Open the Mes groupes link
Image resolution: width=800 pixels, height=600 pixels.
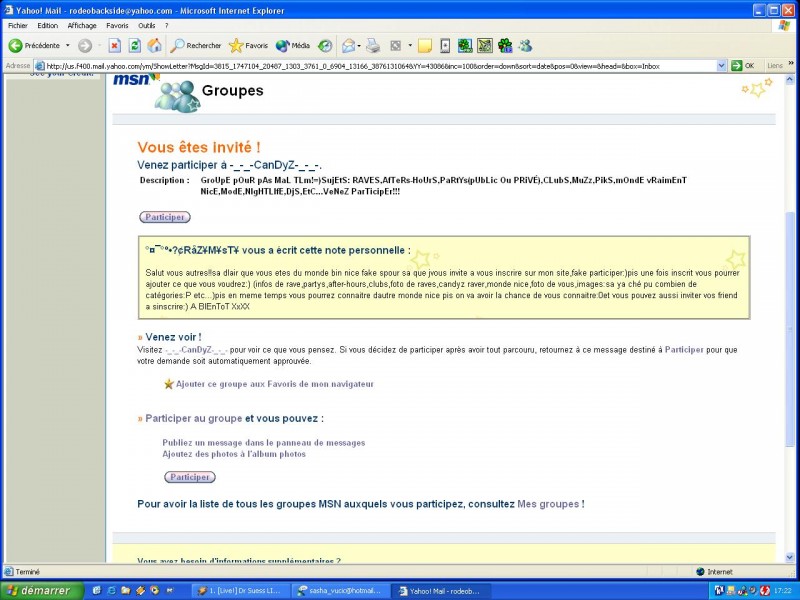point(548,504)
